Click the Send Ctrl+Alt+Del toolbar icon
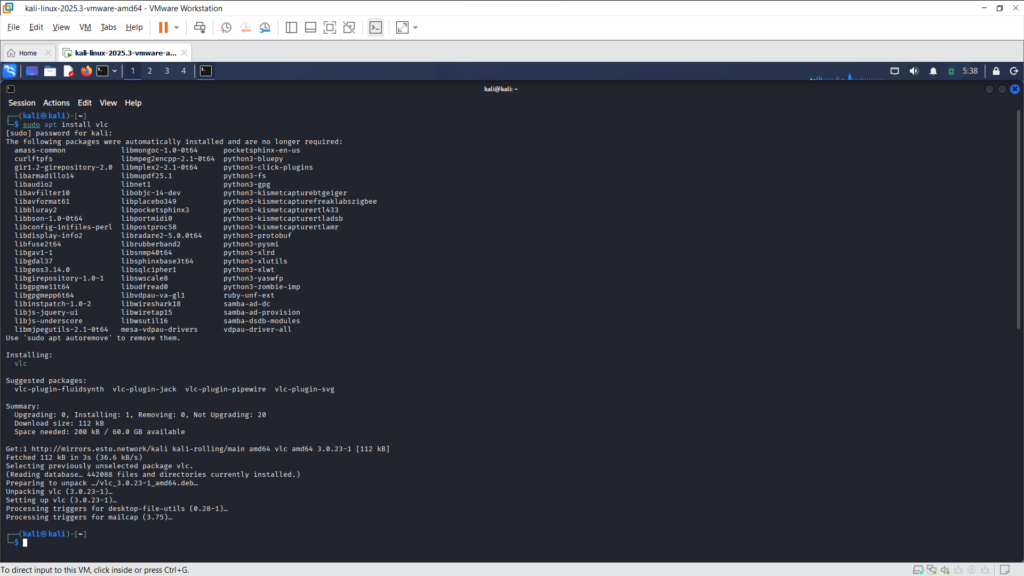 [200, 27]
